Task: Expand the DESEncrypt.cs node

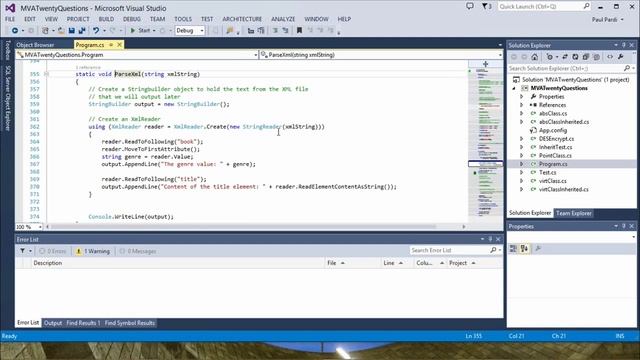Action: pos(521,139)
